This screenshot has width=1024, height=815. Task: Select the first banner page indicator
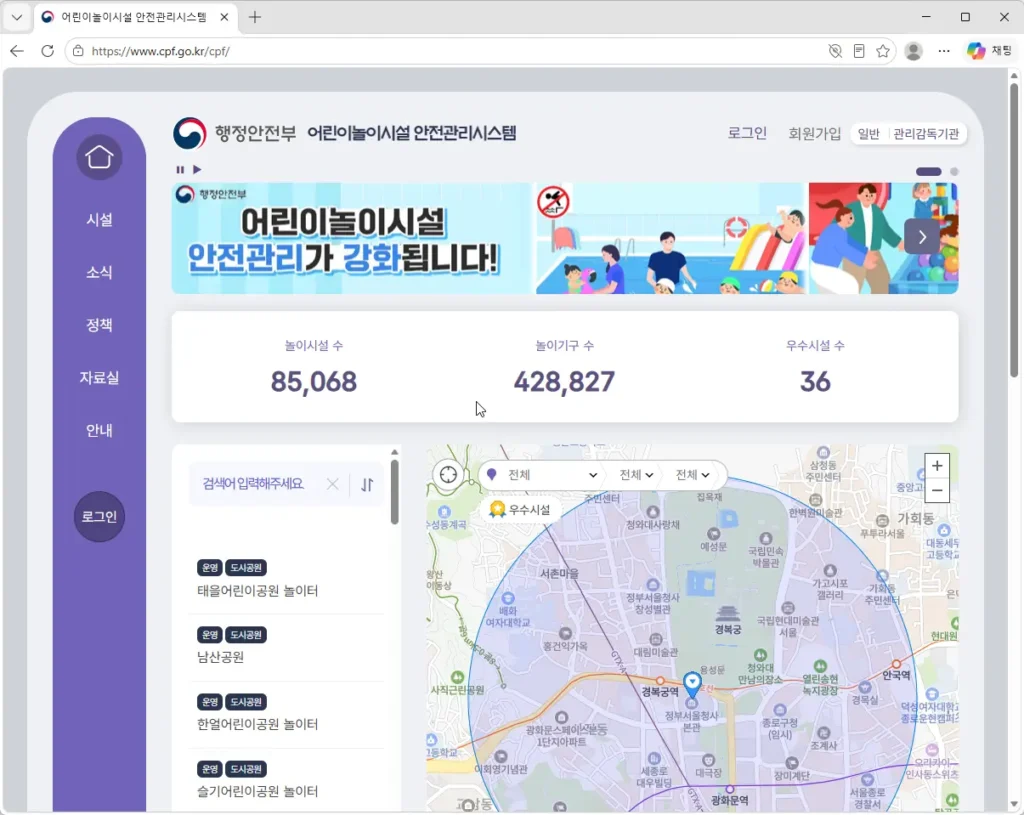coord(929,172)
